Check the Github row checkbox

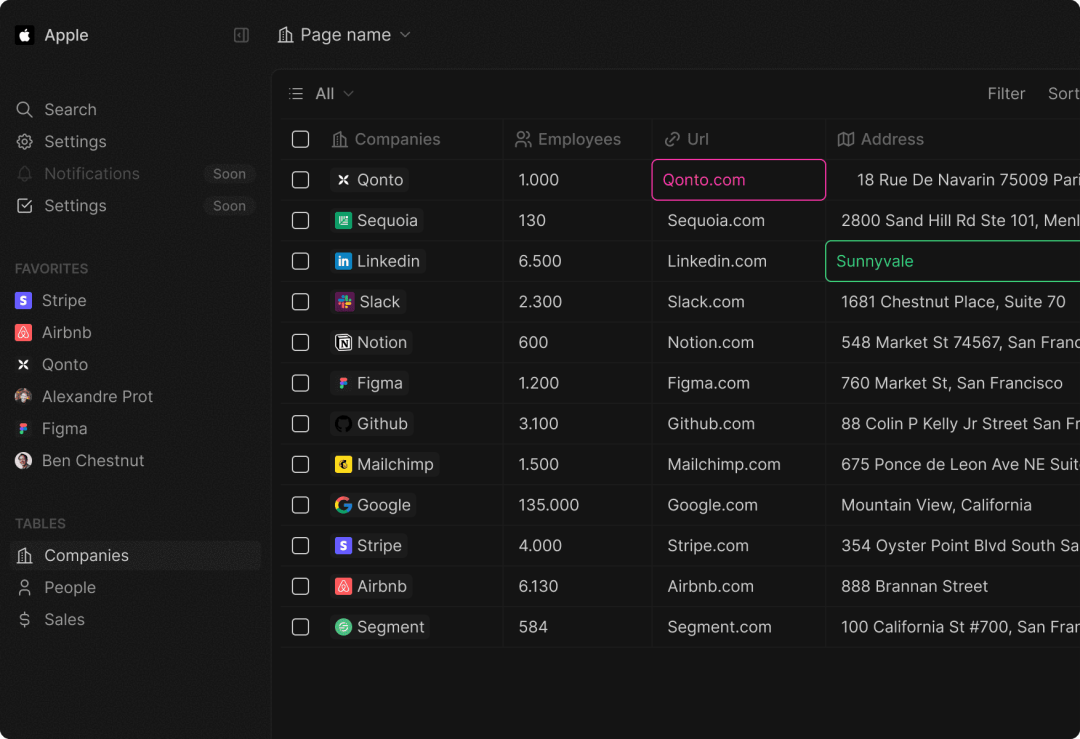click(300, 424)
